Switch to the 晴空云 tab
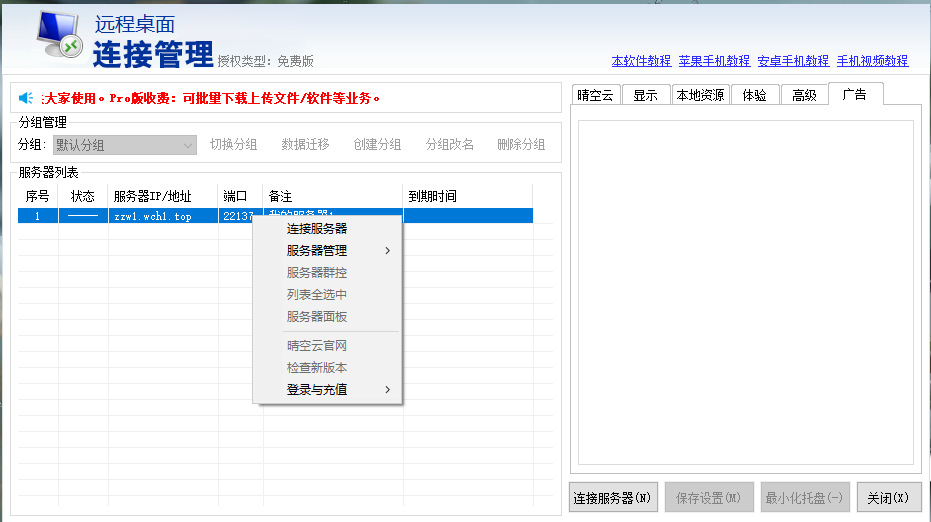Viewport: 931px width, 522px height. coord(595,96)
